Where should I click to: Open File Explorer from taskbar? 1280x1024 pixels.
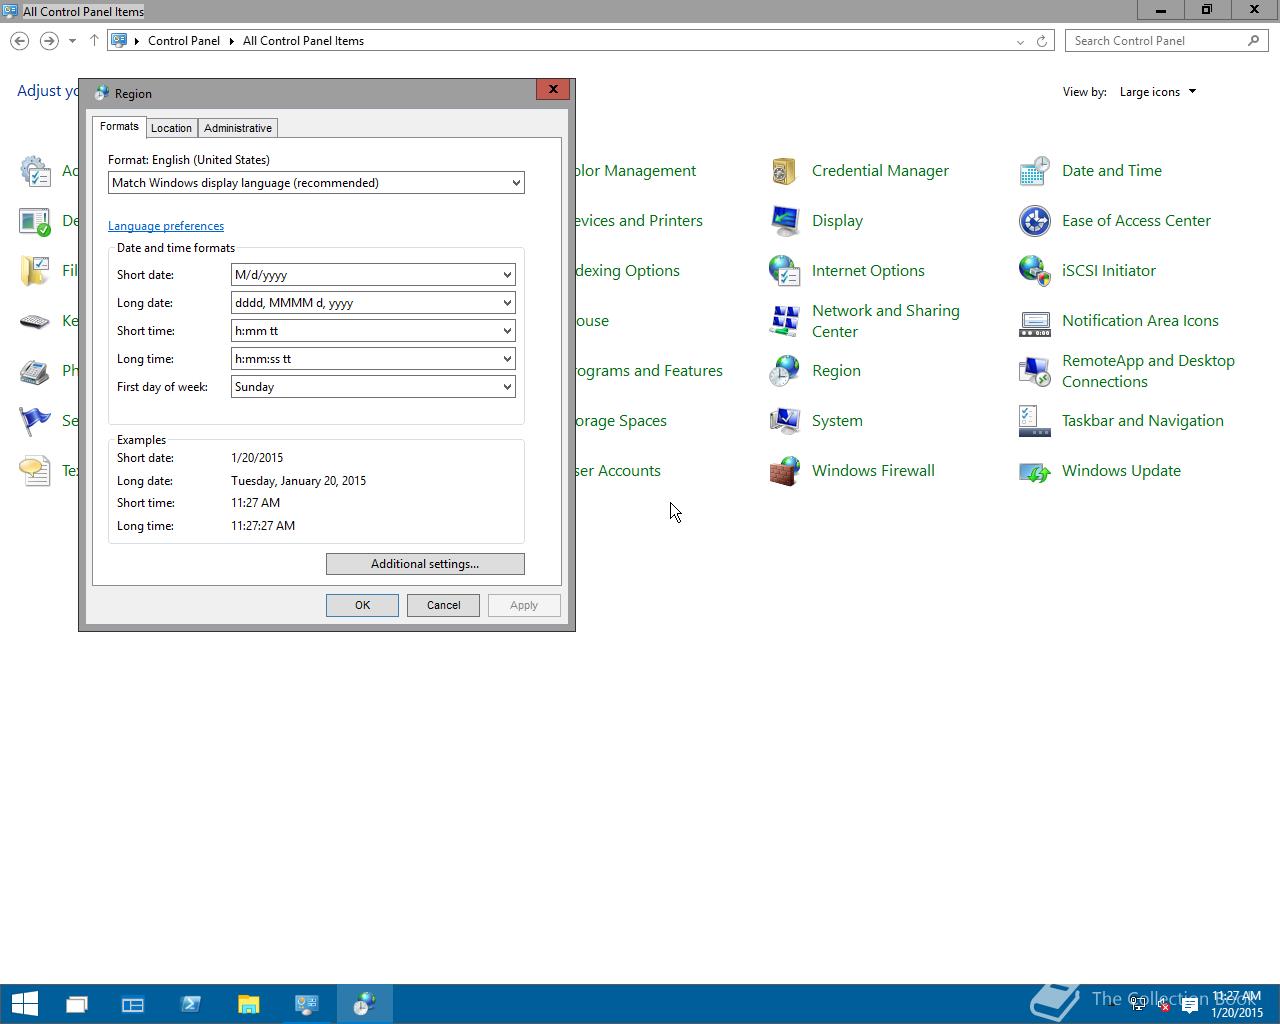coord(248,1004)
